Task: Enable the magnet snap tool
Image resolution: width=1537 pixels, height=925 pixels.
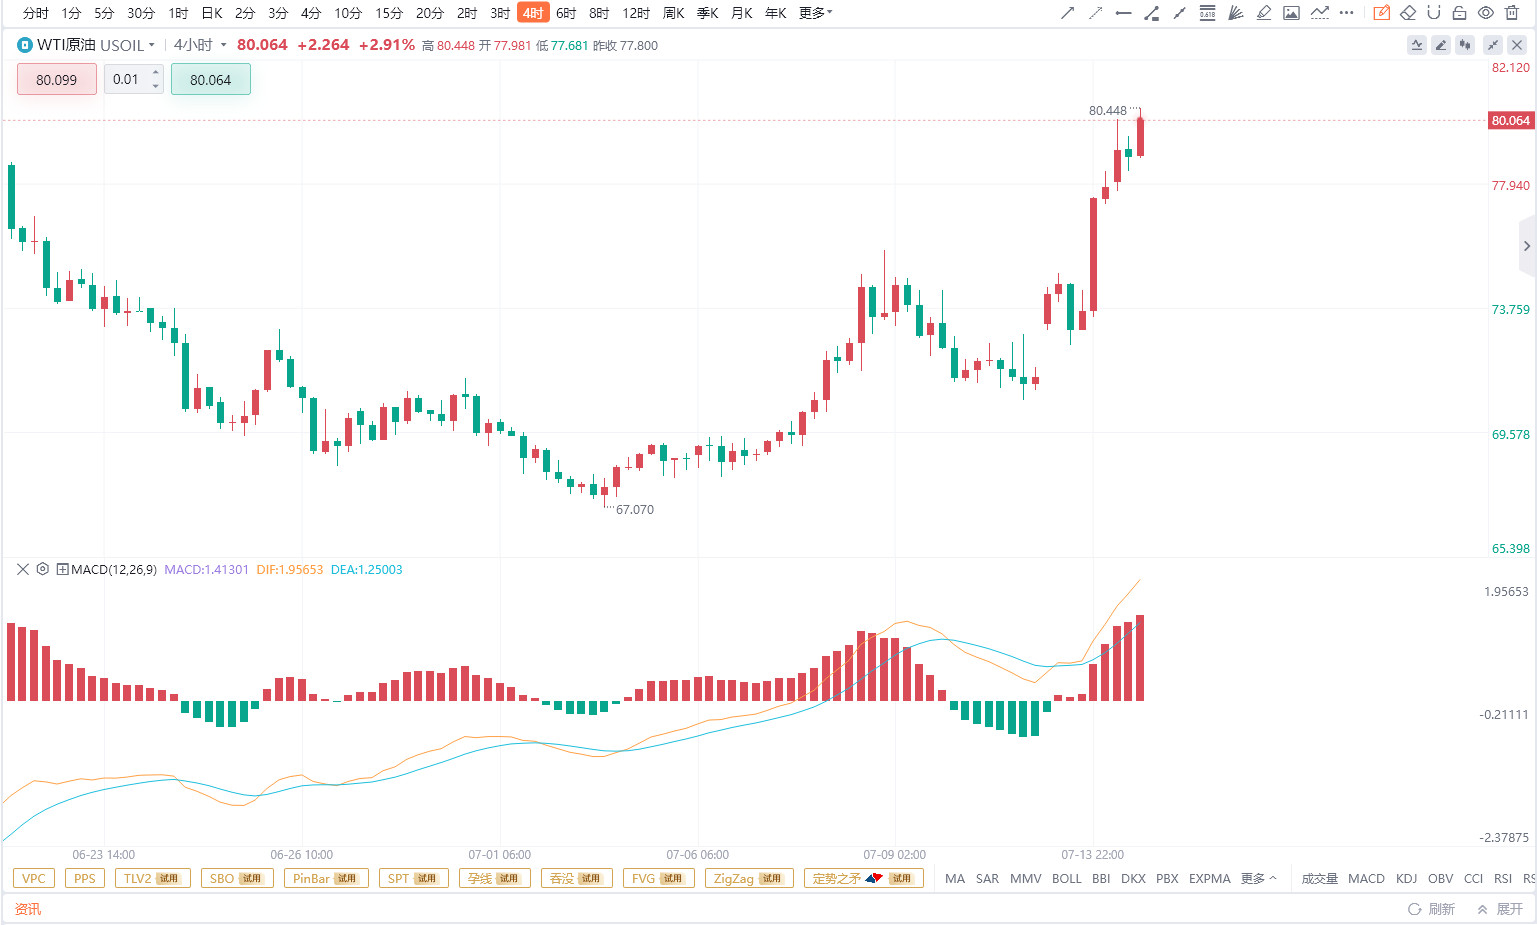Action: pyautogui.click(x=1433, y=13)
